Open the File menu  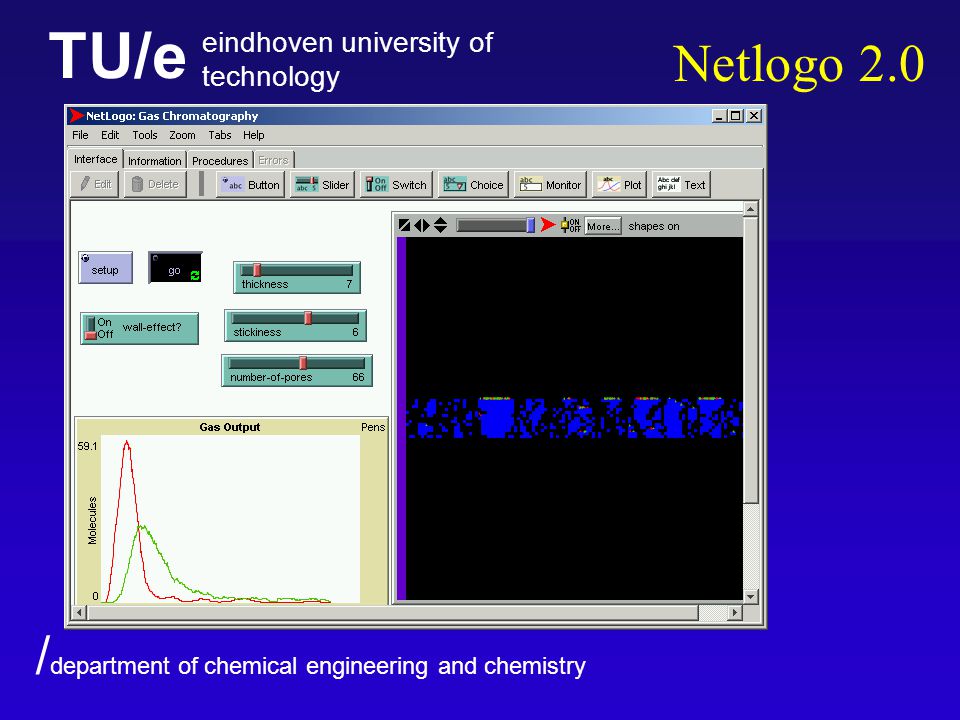click(x=80, y=135)
